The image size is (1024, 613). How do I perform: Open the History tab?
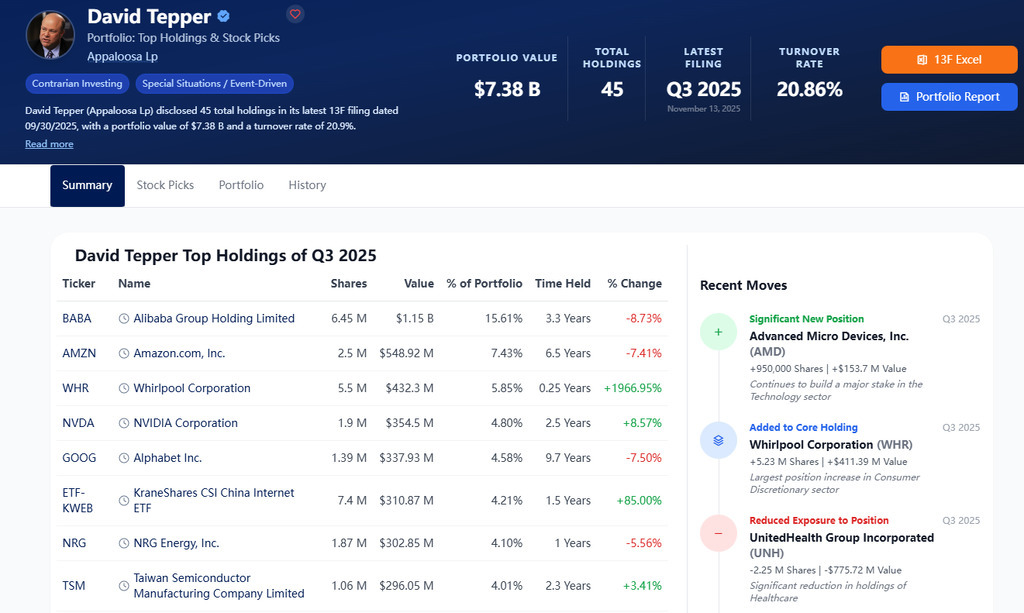click(307, 186)
